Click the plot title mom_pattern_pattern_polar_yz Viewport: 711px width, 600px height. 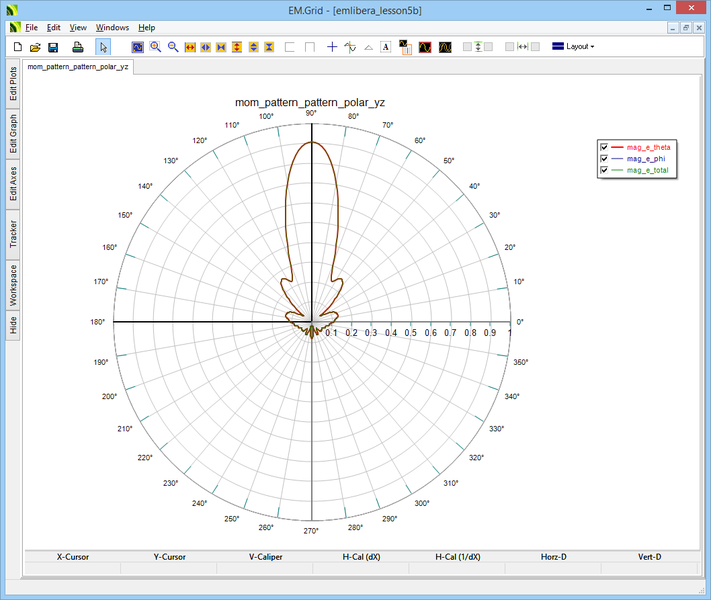(311, 102)
